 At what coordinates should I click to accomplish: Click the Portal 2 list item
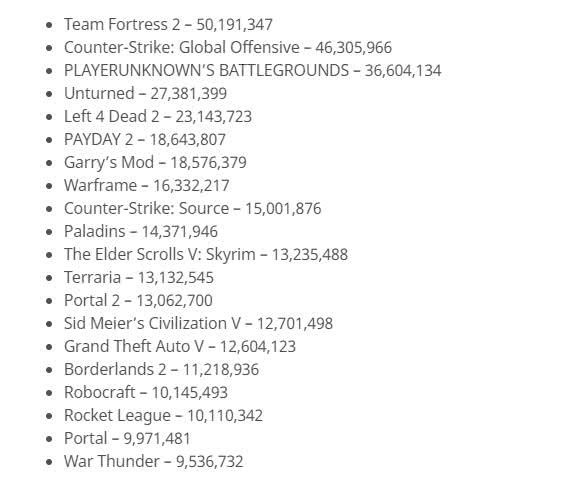tap(138, 300)
